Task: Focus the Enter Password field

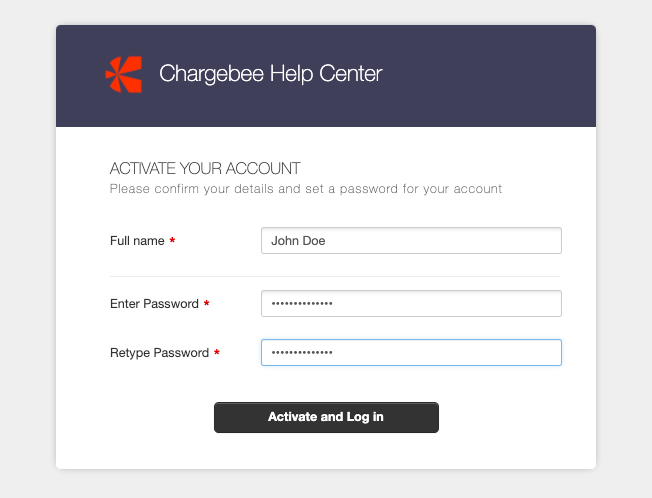Action: click(411, 303)
